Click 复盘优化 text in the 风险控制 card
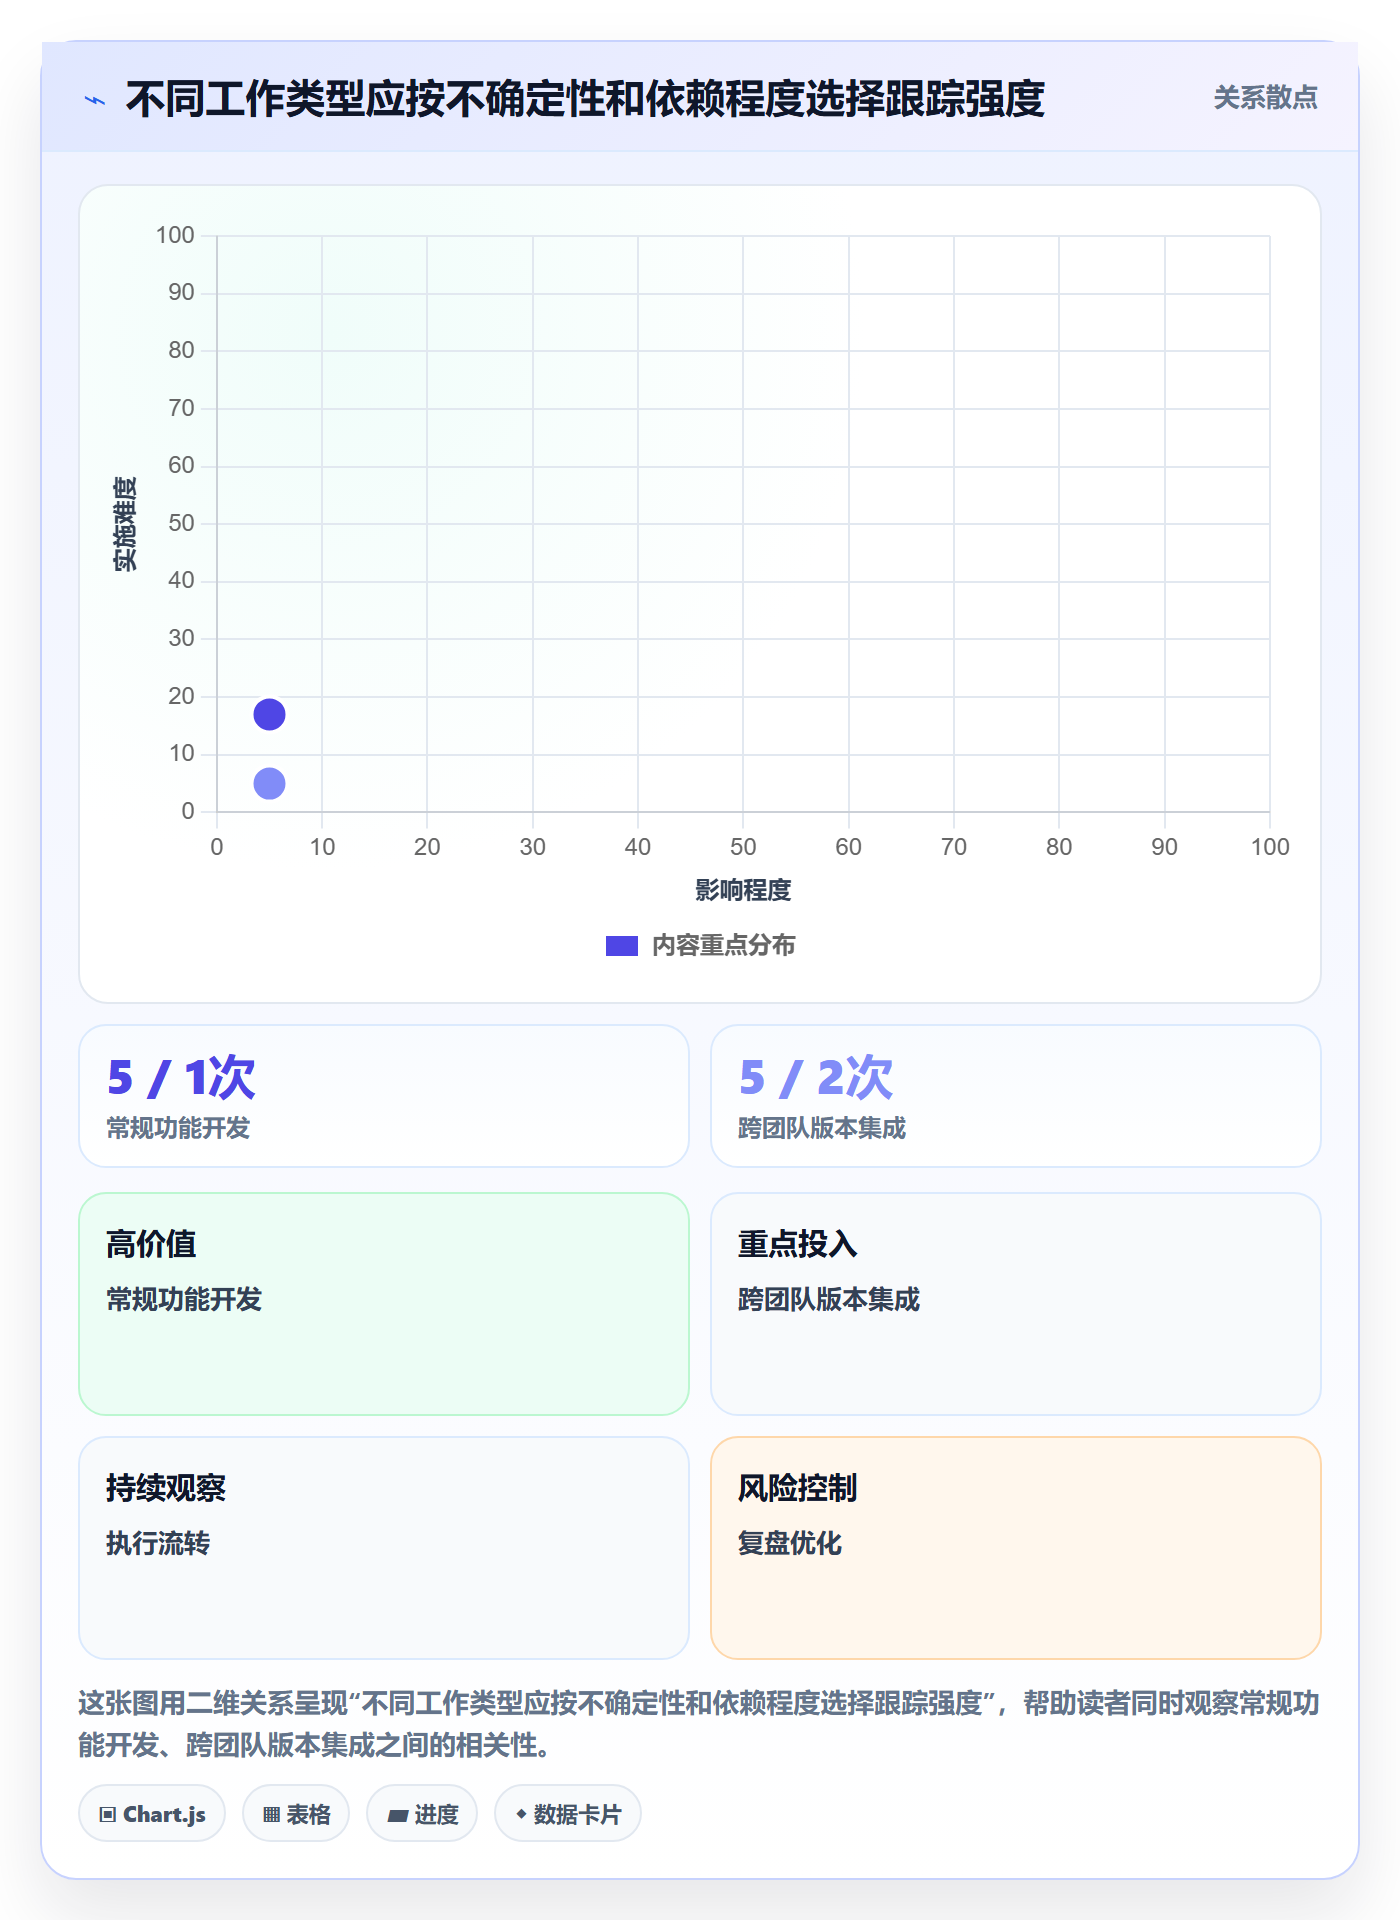The height and width of the screenshot is (1920, 1400). (x=790, y=1543)
